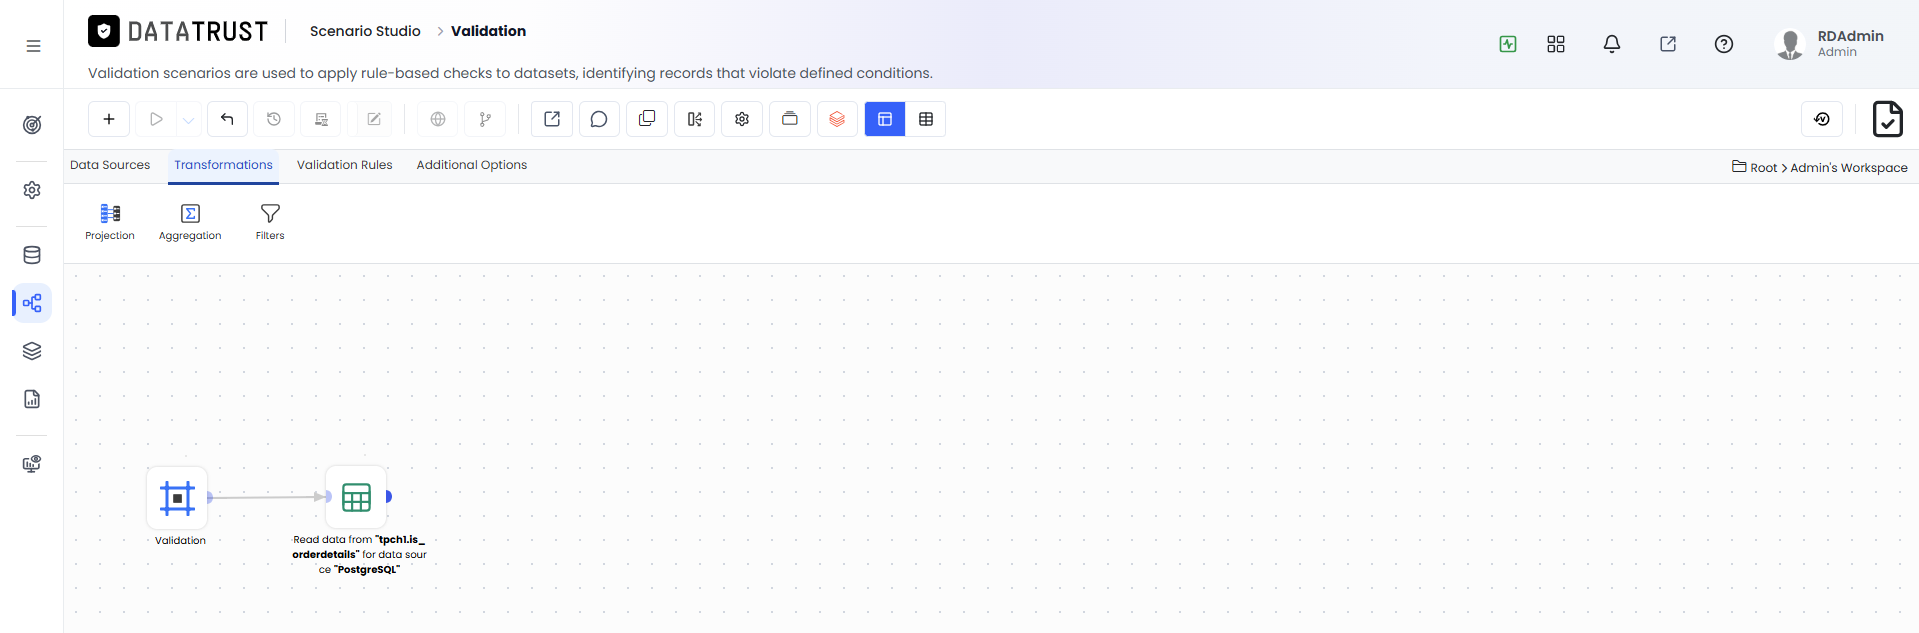Select the Projection transformation
Image resolution: width=1919 pixels, height=633 pixels.
110,222
